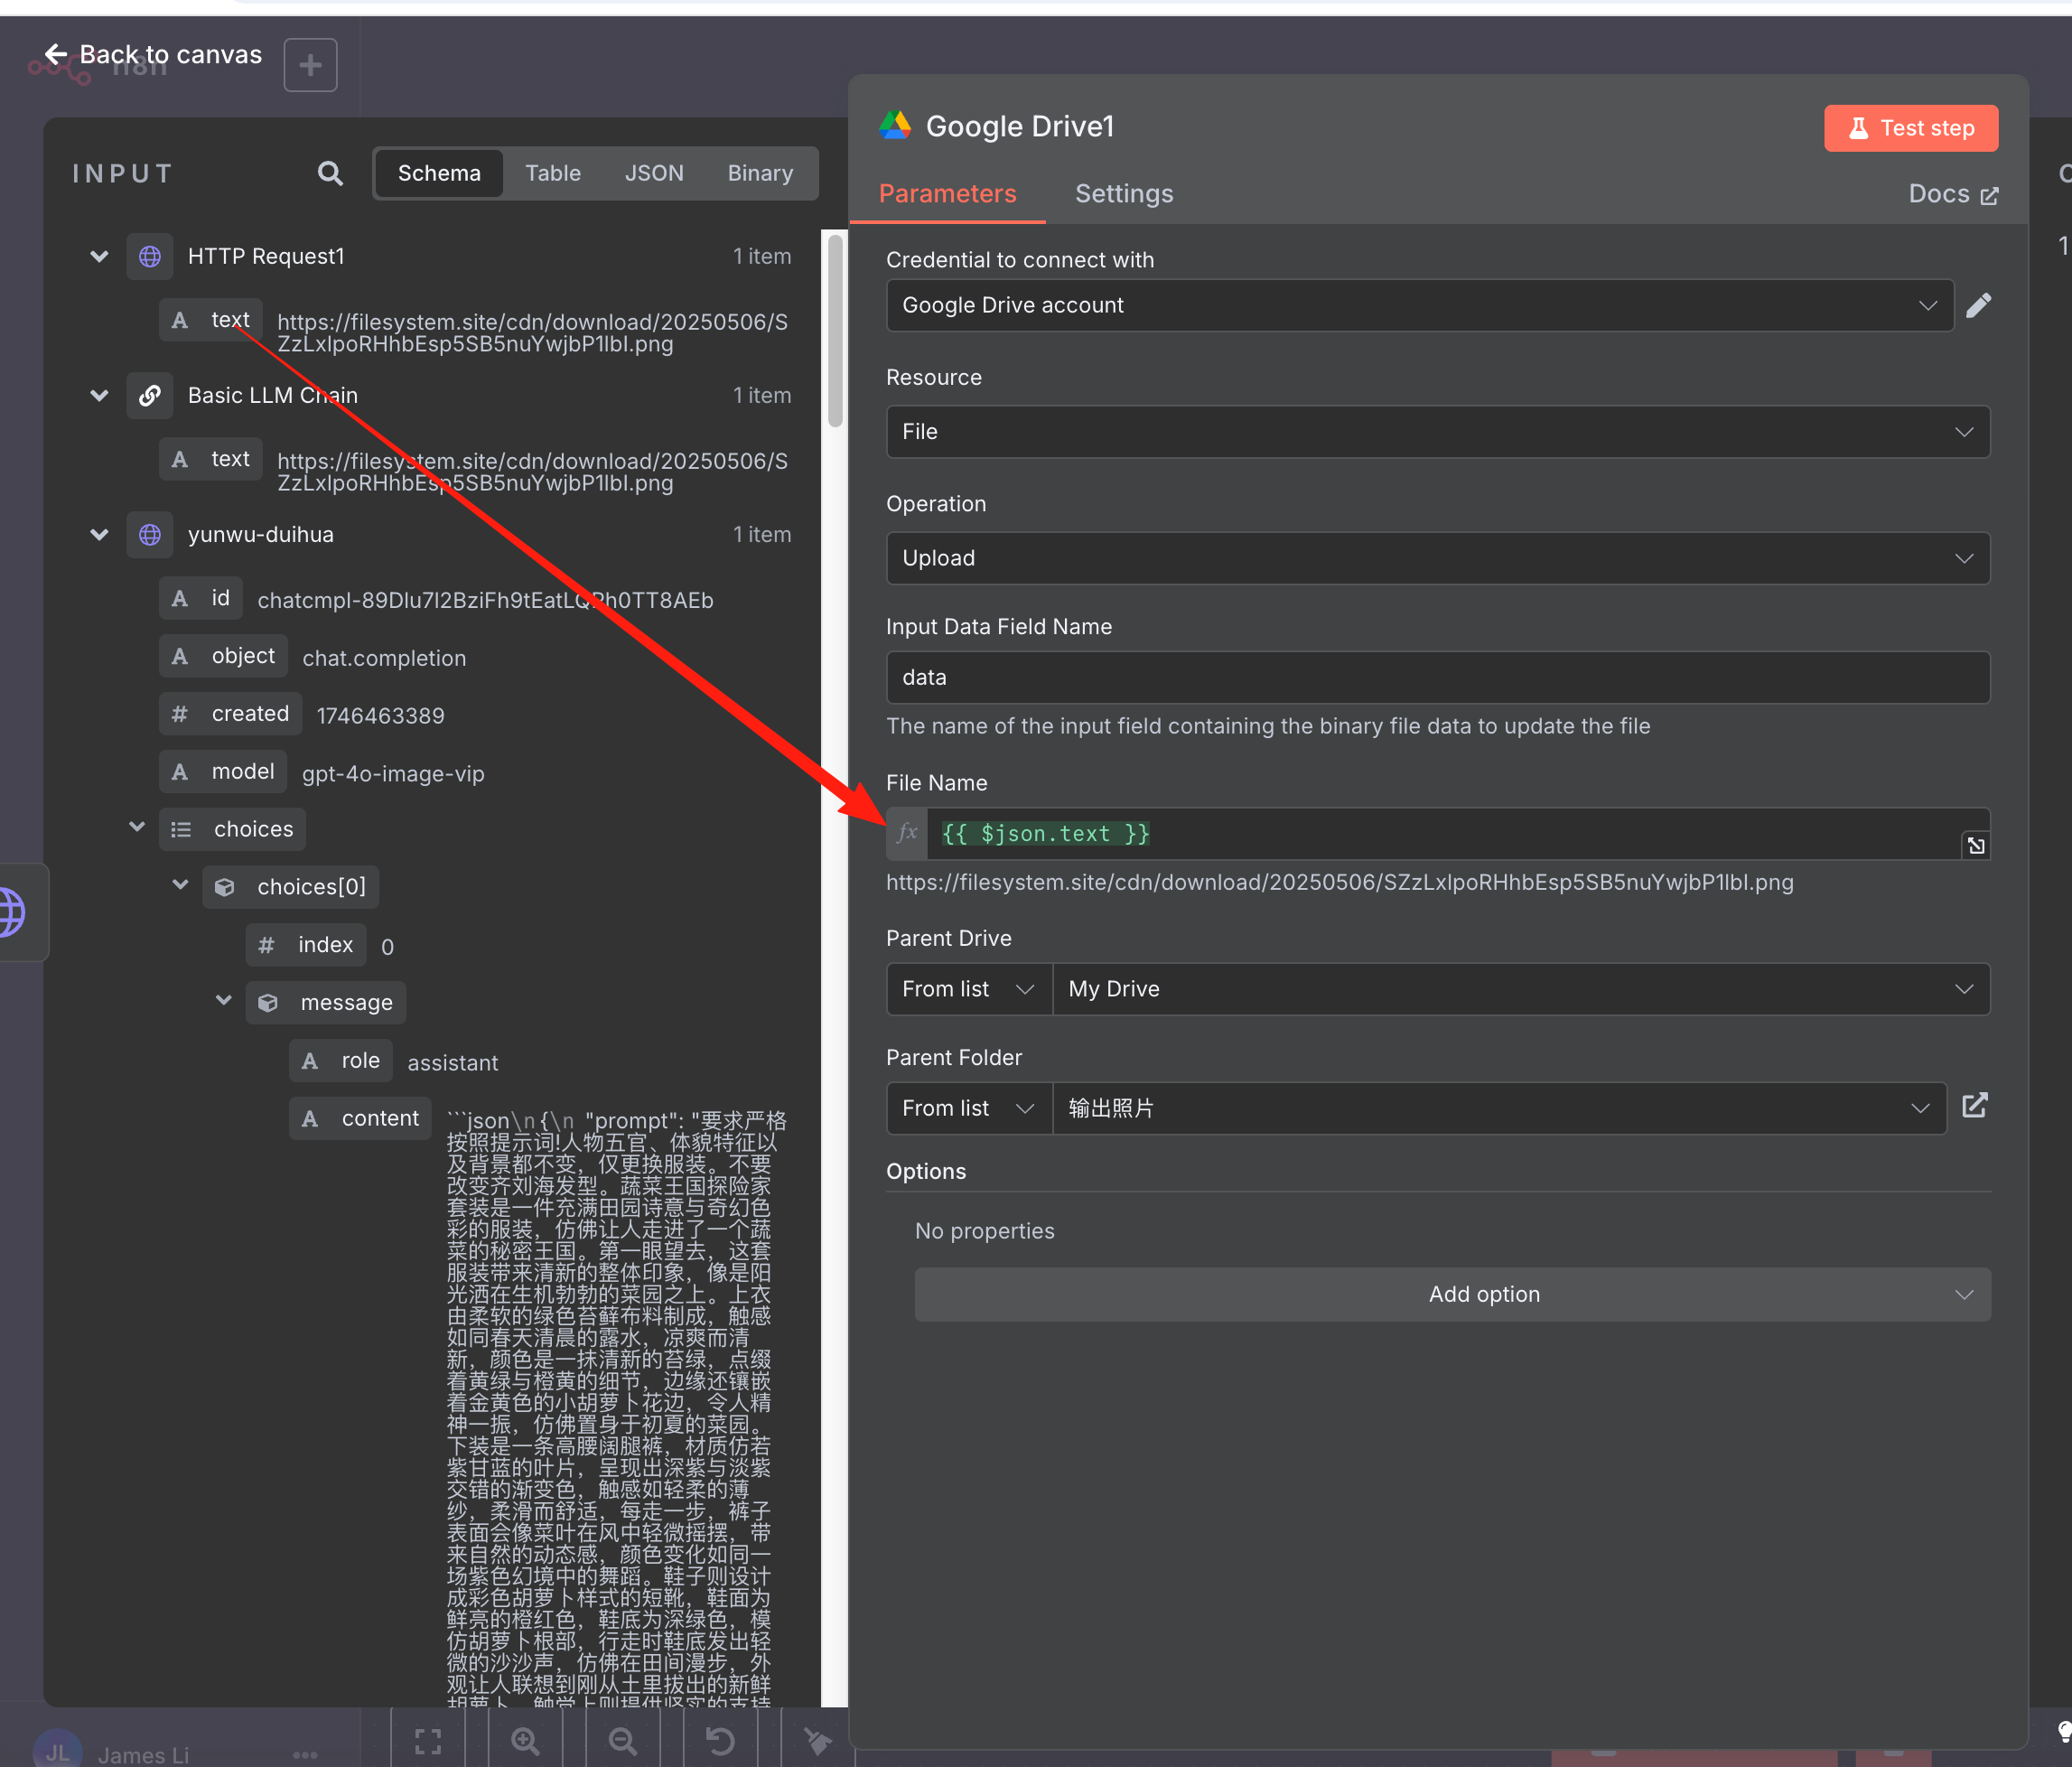The height and width of the screenshot is (1767, 2072).
Task: Click the message object cube icon
Action: pyautogui.click(x=268, y=1002)
